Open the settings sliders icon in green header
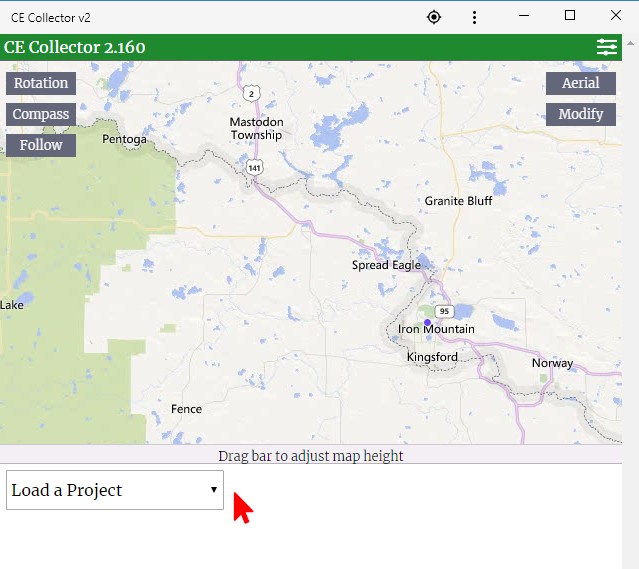Image resolution: width=639 pixels, height=569 pixels. tap(606, 47)
